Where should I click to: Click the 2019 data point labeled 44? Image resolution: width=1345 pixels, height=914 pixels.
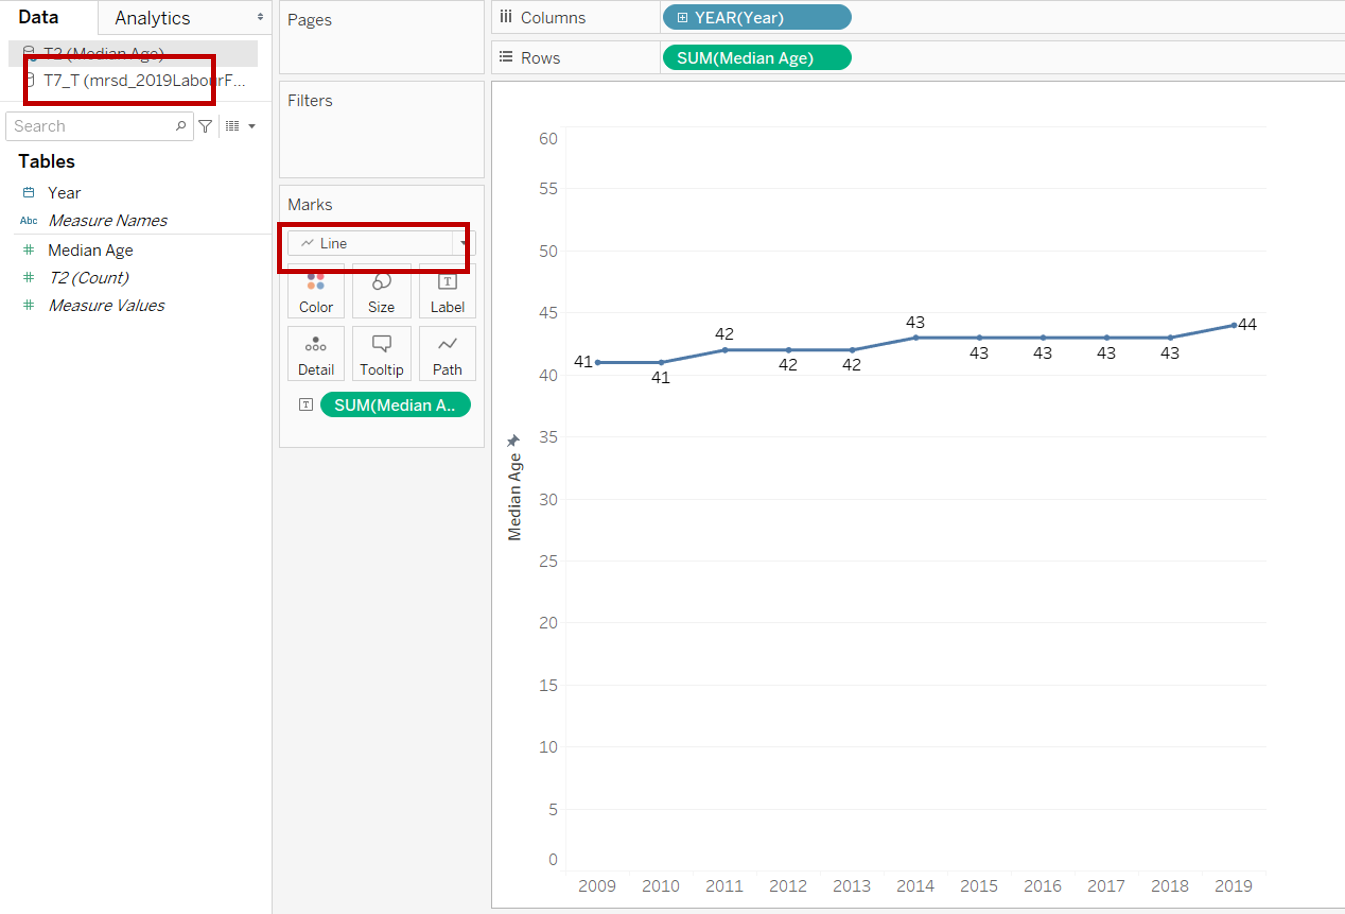tap(1233, 325)
